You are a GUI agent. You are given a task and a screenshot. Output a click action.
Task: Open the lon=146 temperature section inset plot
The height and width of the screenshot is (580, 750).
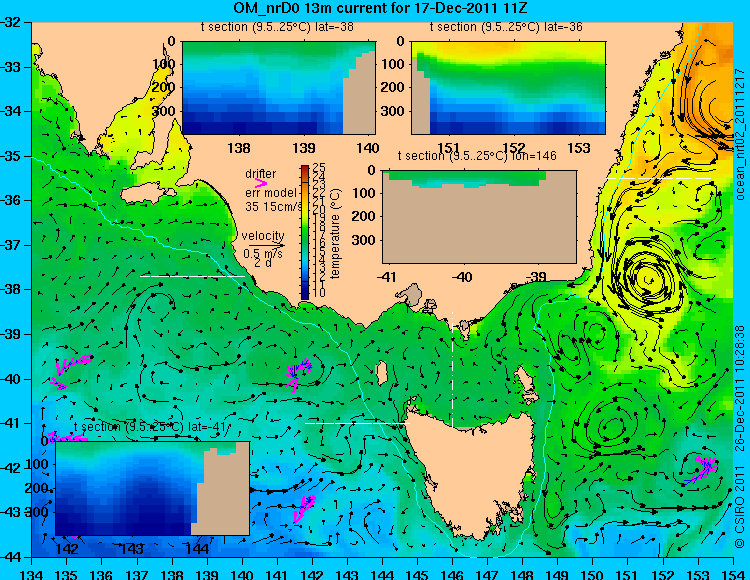[479, 217]
